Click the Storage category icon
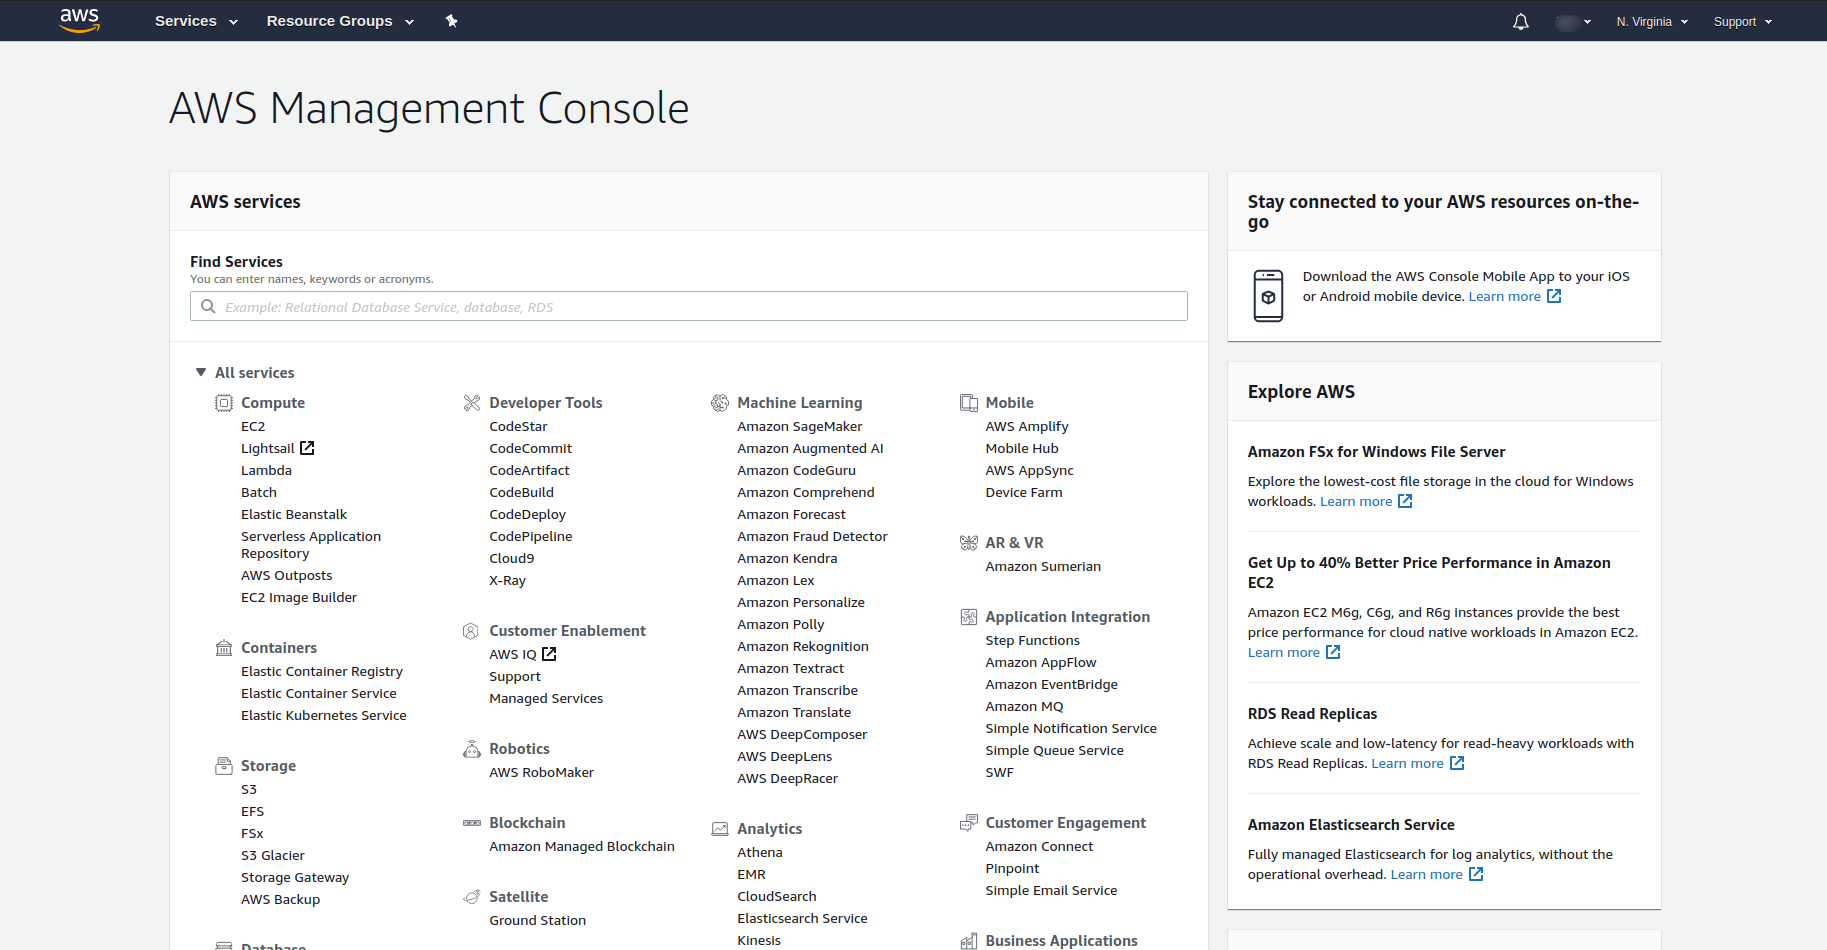The width and height of the screenshot is (1827, 950). 224,766
